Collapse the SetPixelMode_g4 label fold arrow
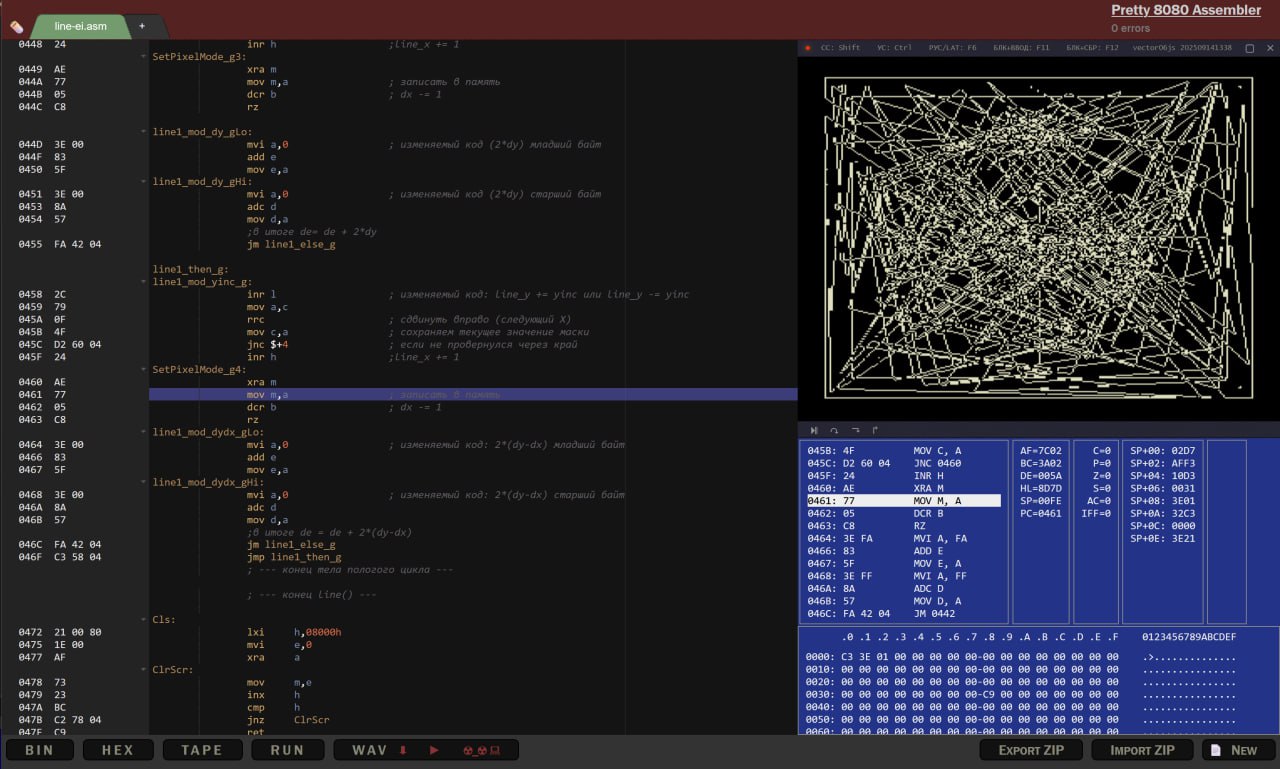Image resolution: width=1280 pixels, height=769 pixels. click(x=144, y=370)
